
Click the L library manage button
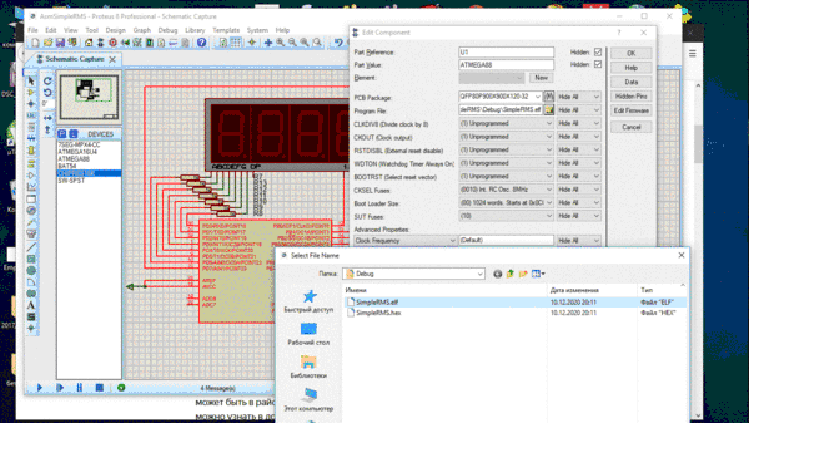[73, 134]
